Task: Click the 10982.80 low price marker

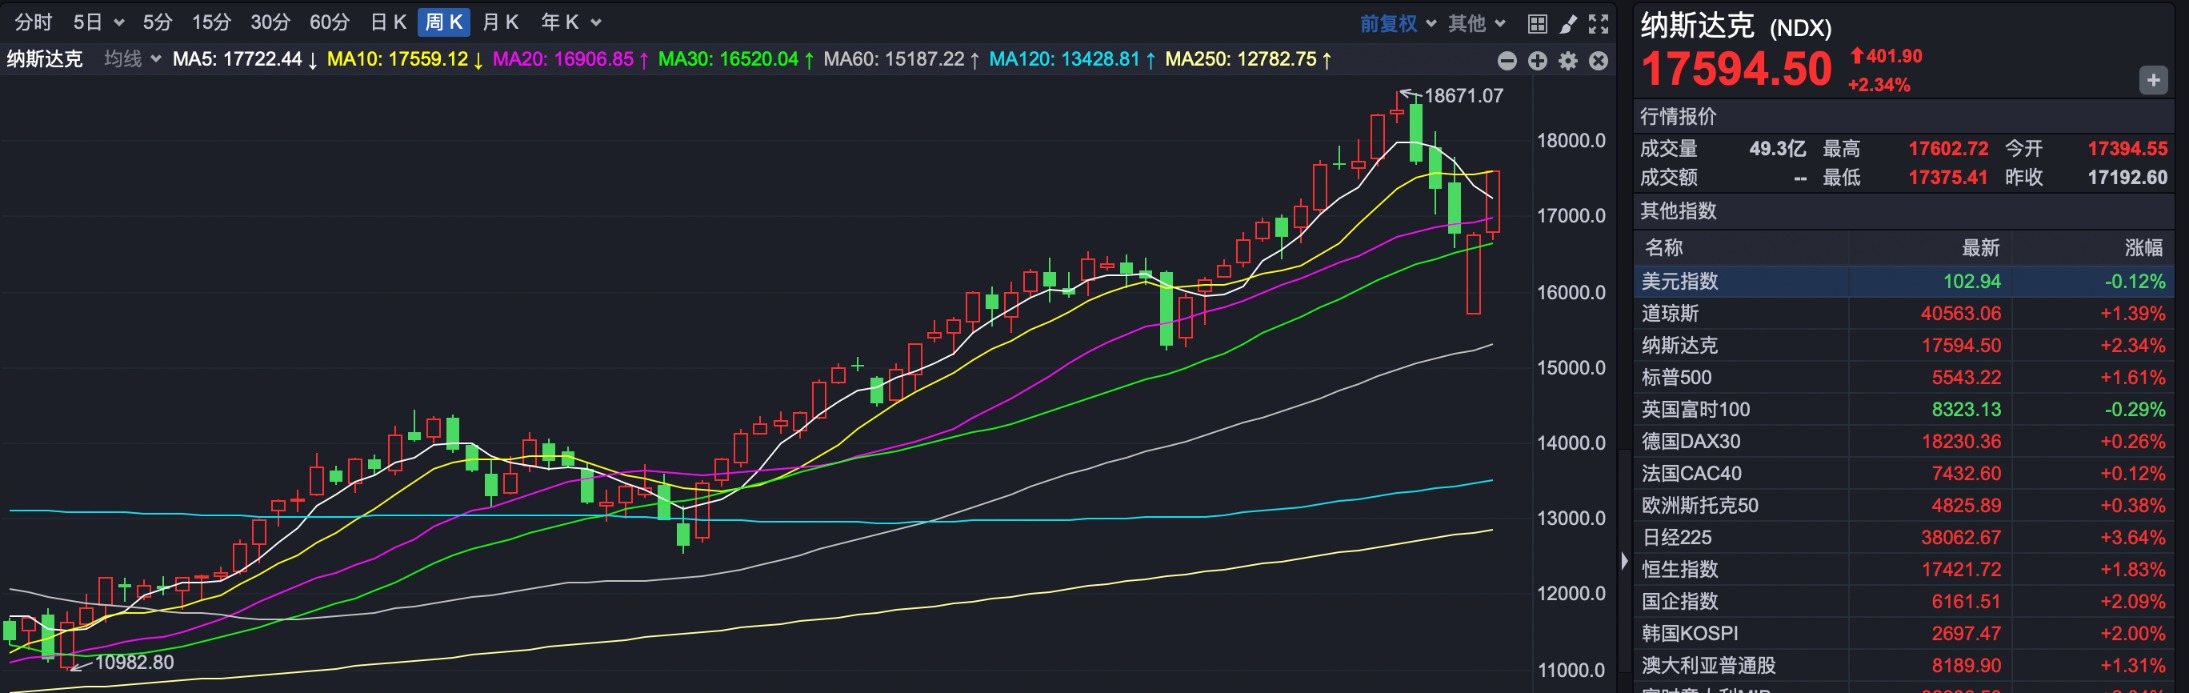Action: click(x=134, y=662)
